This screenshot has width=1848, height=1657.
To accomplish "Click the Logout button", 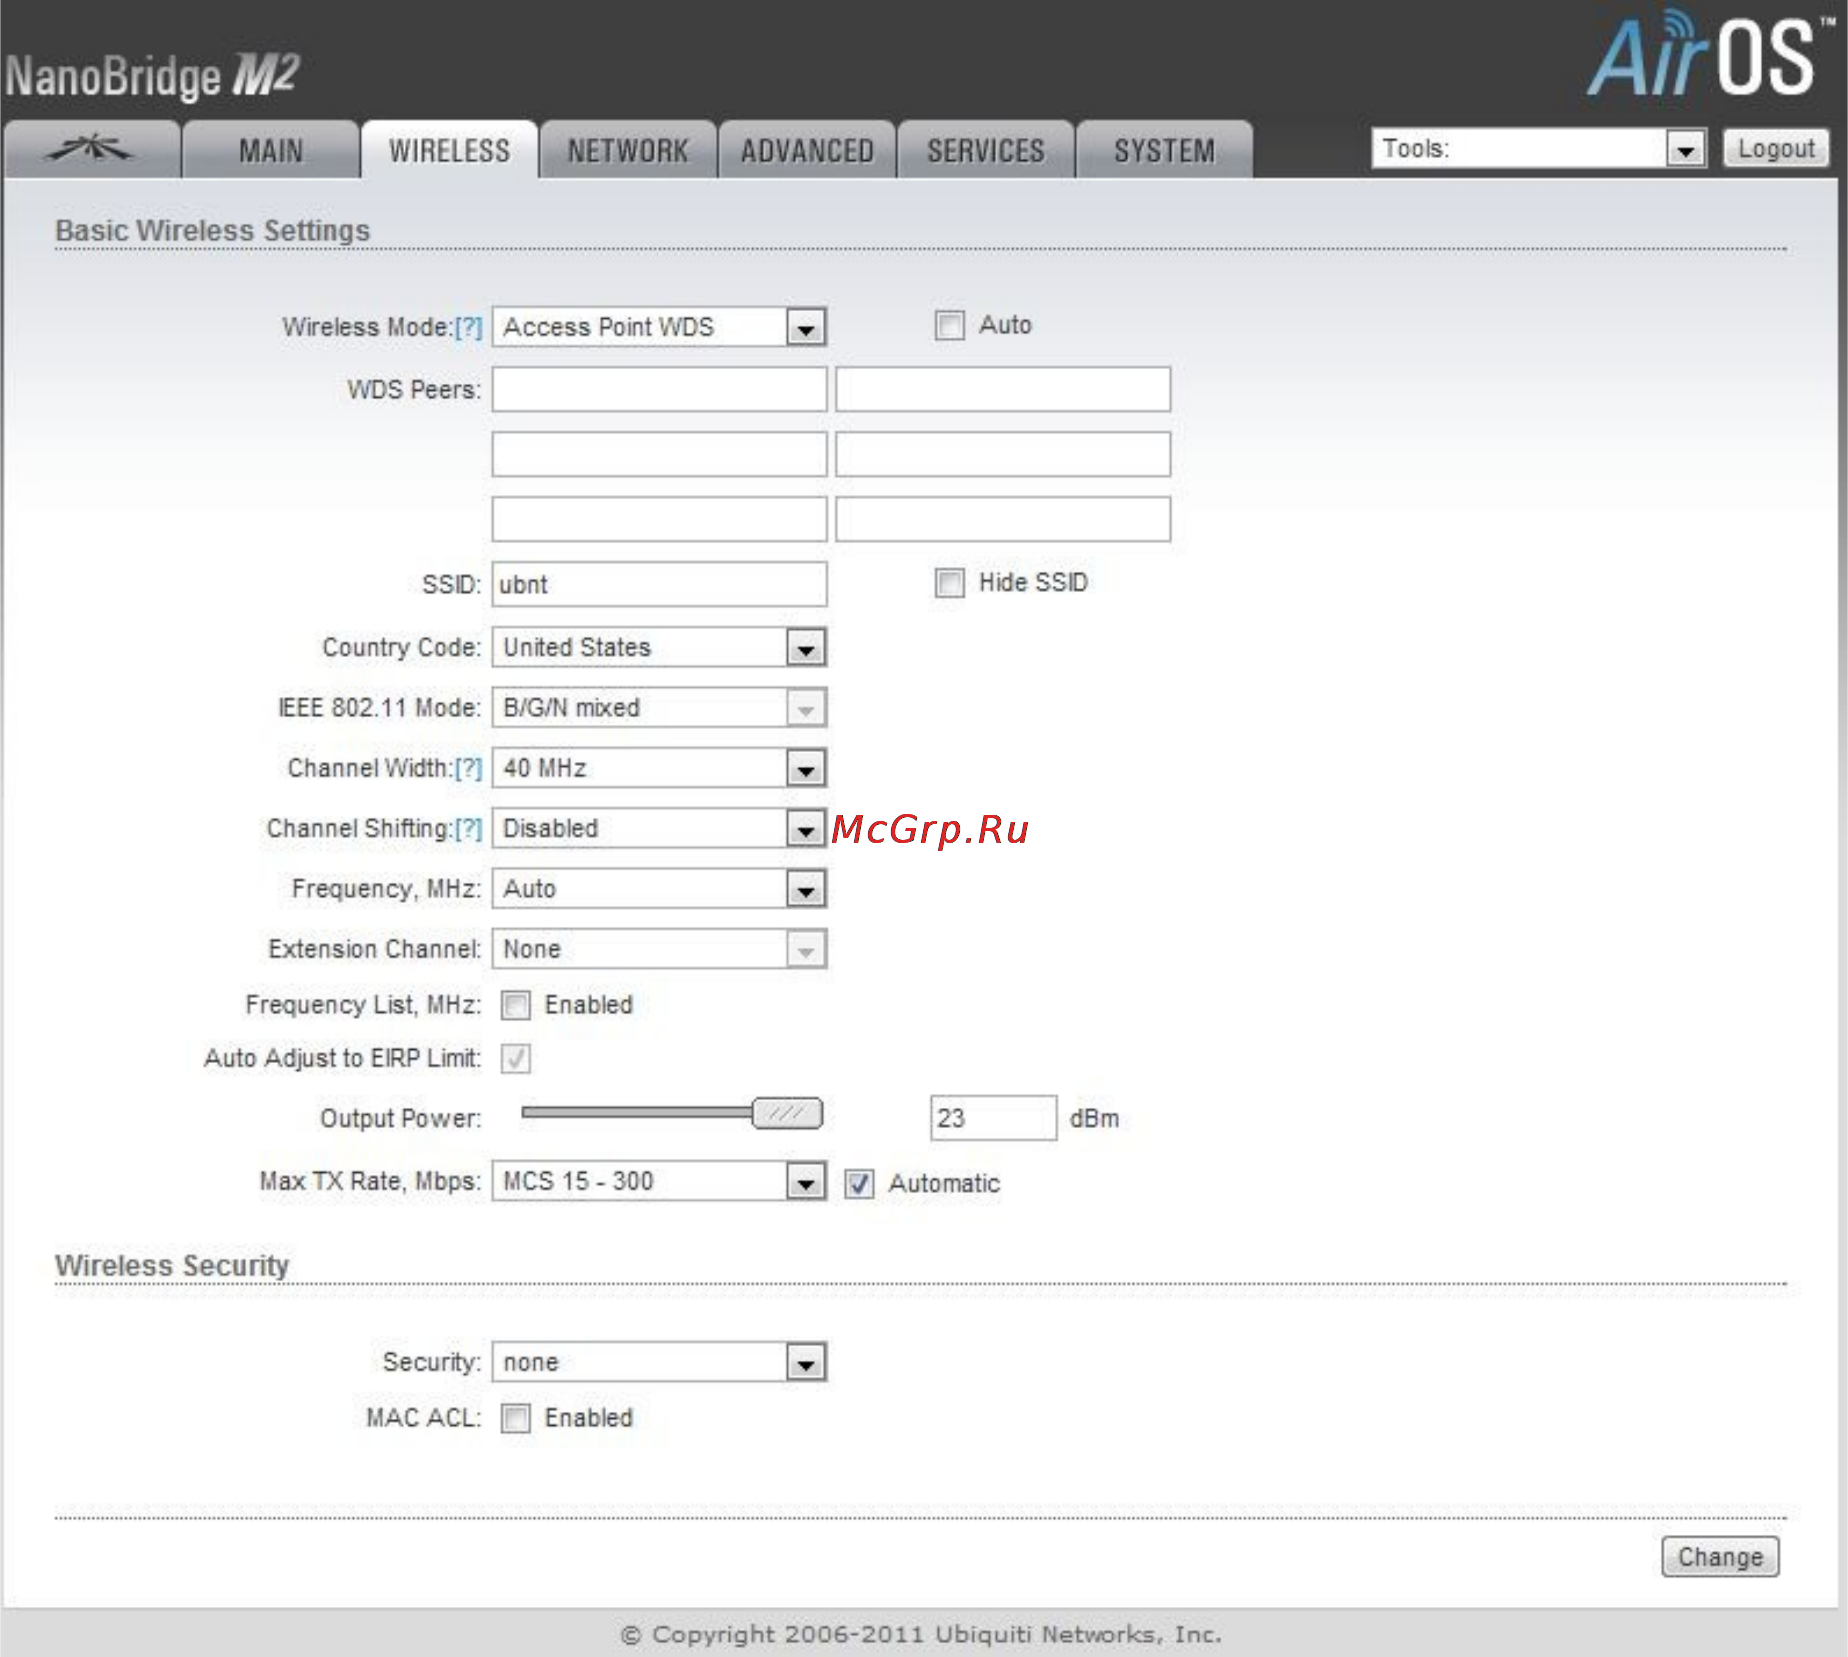I will [1776, 149].
